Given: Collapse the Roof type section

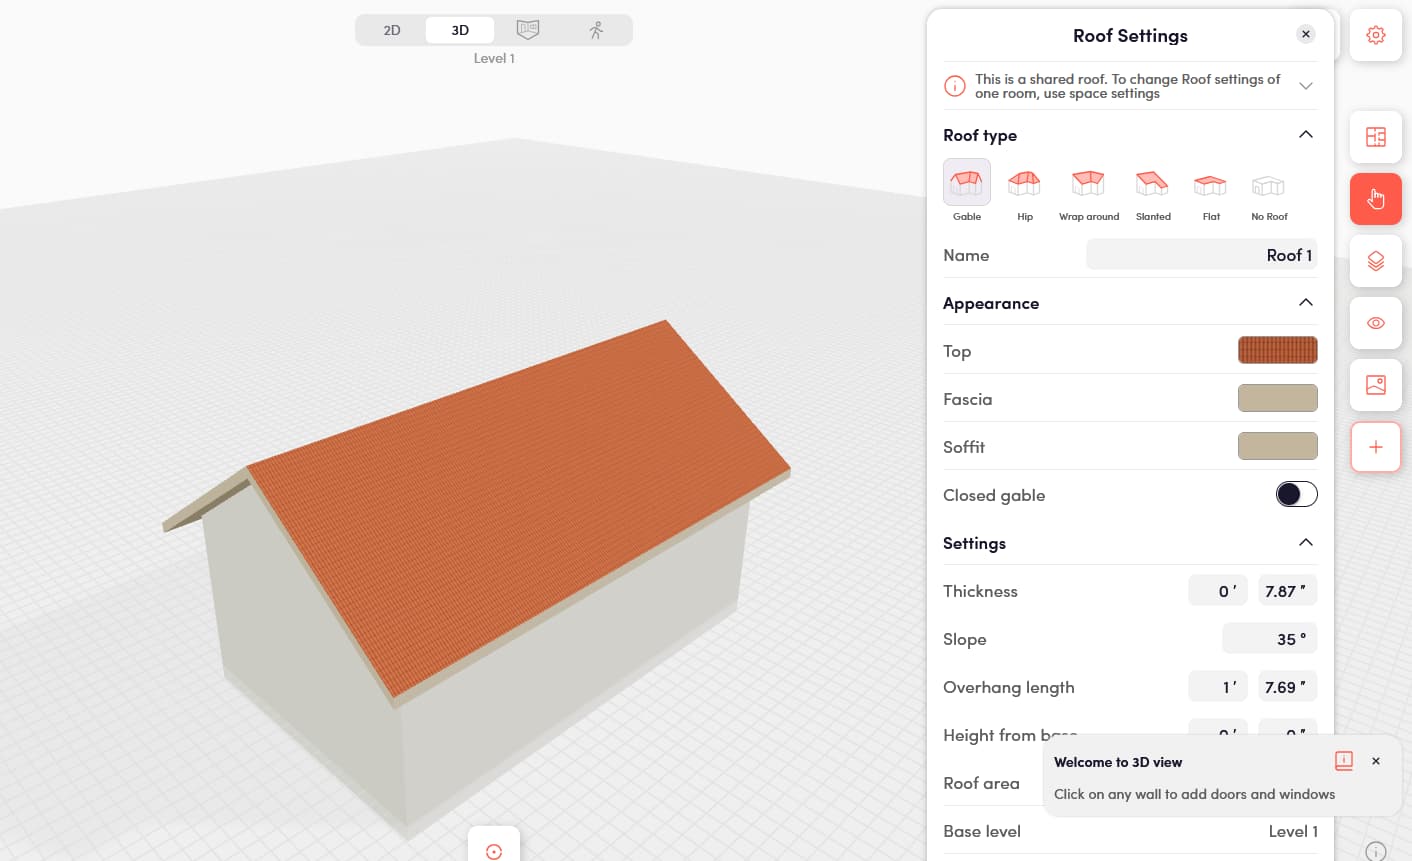Looking at the screenshot, I should click(1305, 135).
